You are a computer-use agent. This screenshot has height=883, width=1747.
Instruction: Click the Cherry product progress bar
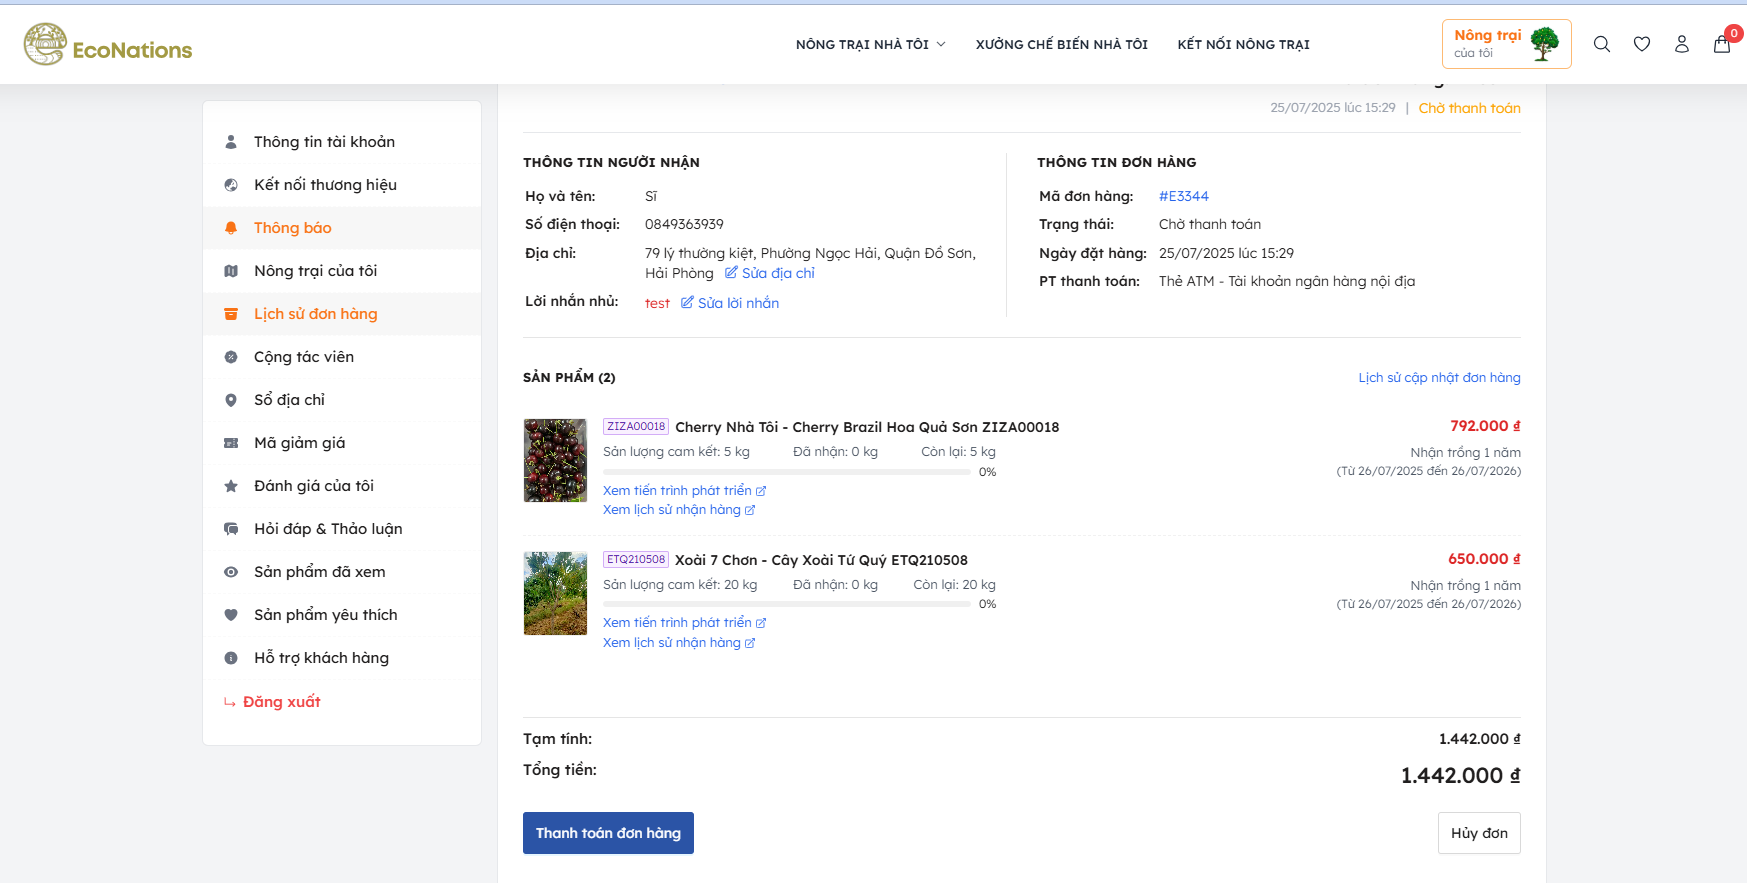pyautogui.click(x=786, y=472)
